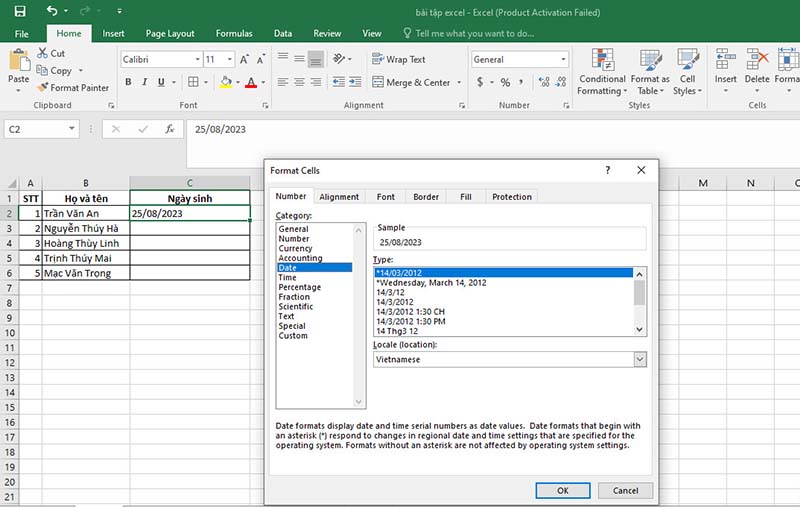Viewport: 800px width, 507px height.
Task: Click the Insert Function fx icon
Action: coord(169,129)
